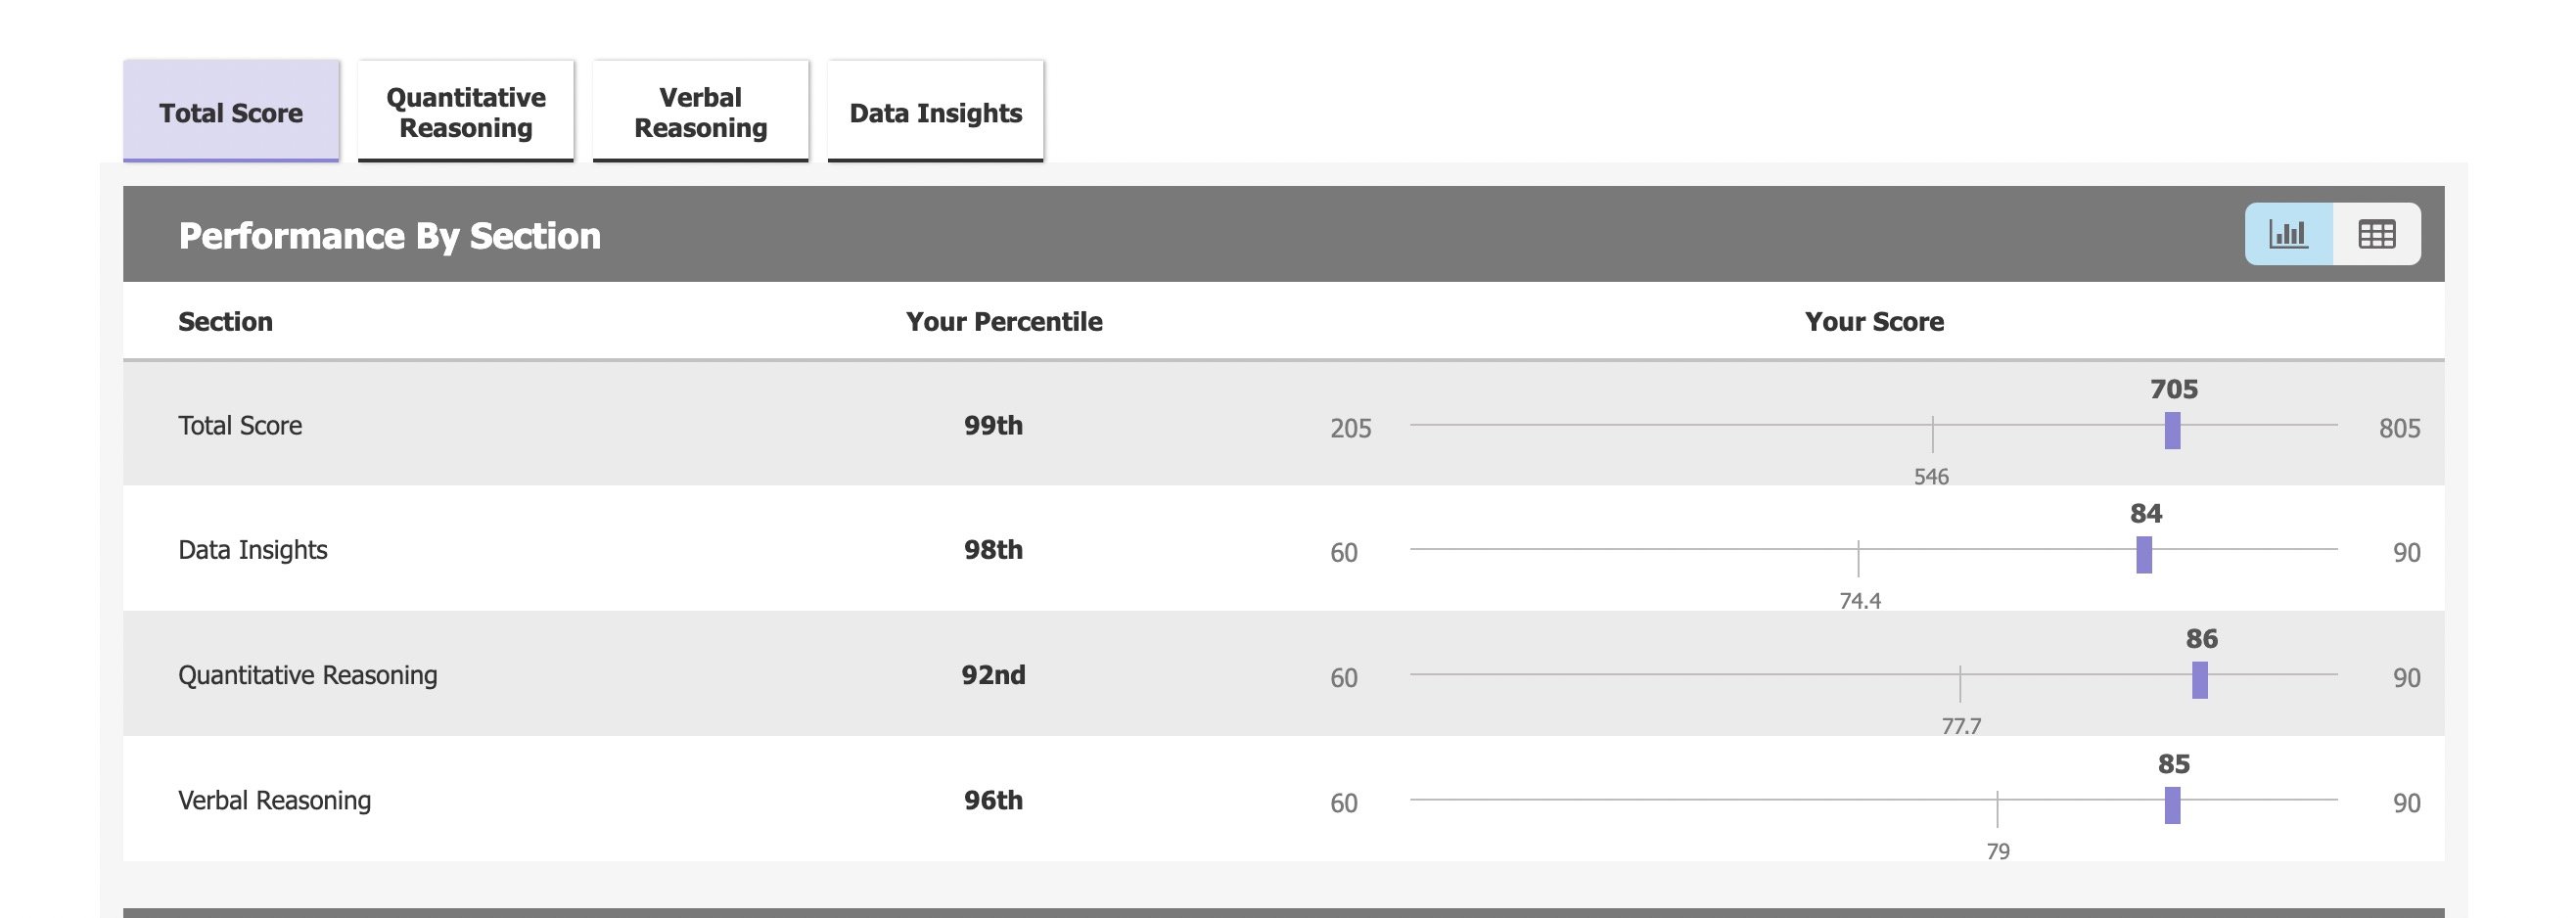Viewport: 2576px width, 918px height.
Task: Click the Performance By Section heading
Action: (x=389, y=236)
